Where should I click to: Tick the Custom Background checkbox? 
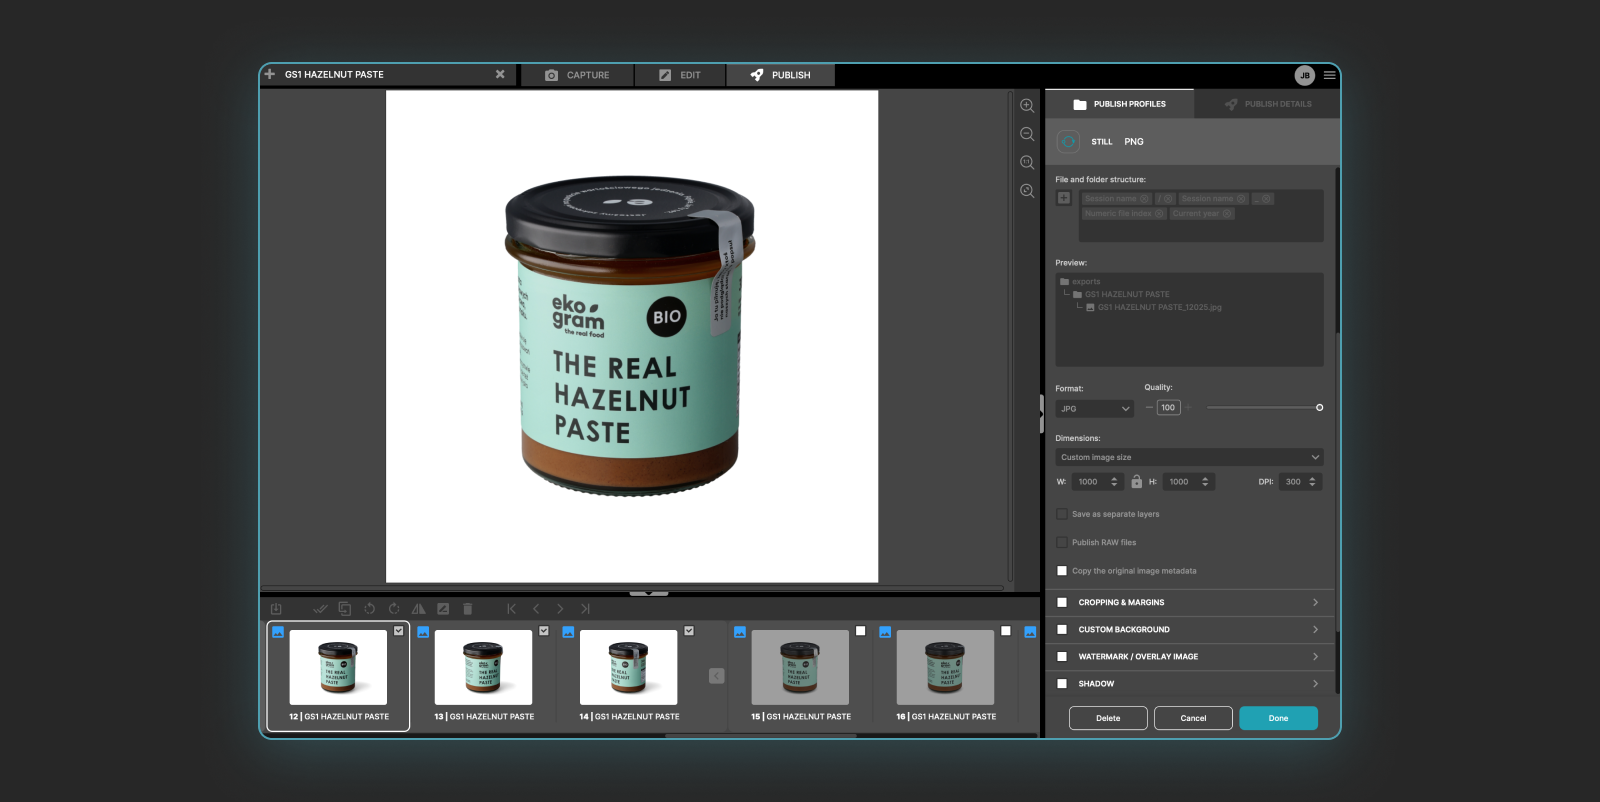pyautogui.click(x=1062, y=630)
